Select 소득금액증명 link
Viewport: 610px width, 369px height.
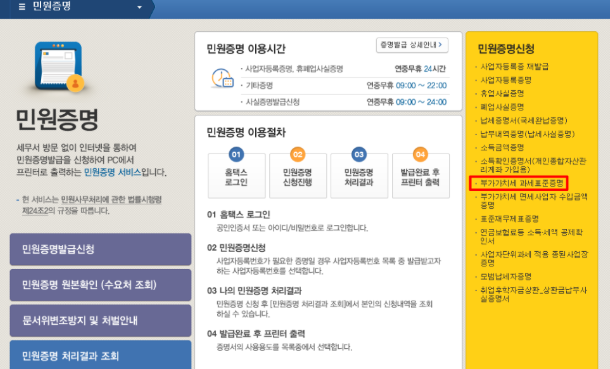[x=502, y=147]
